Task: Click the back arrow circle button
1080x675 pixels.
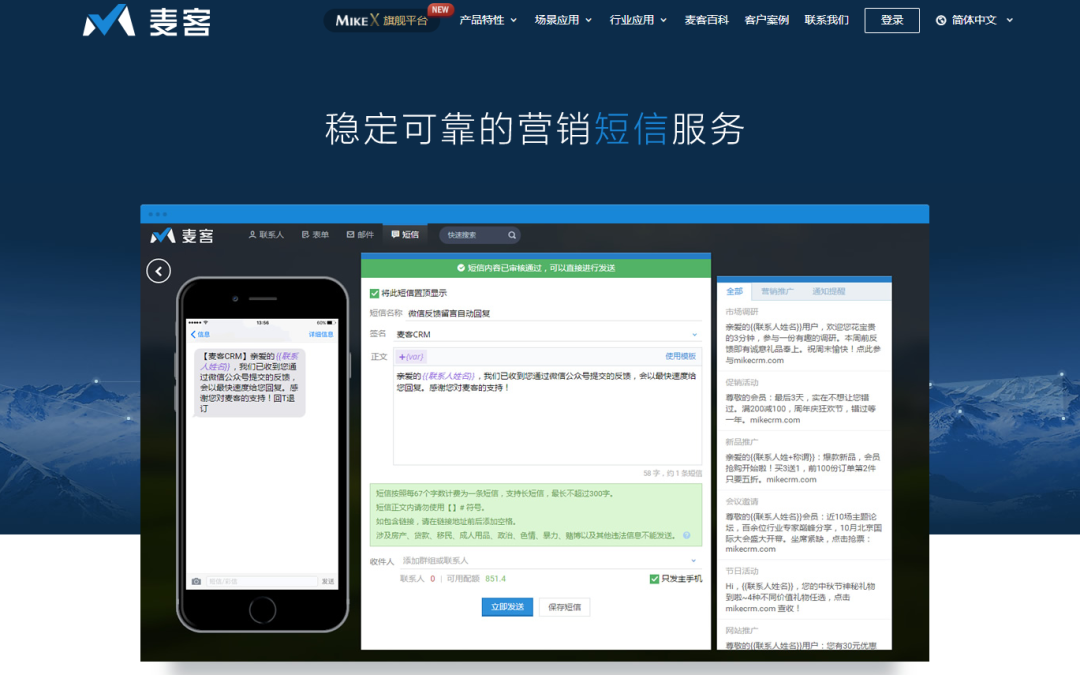Action: (158, 271)
